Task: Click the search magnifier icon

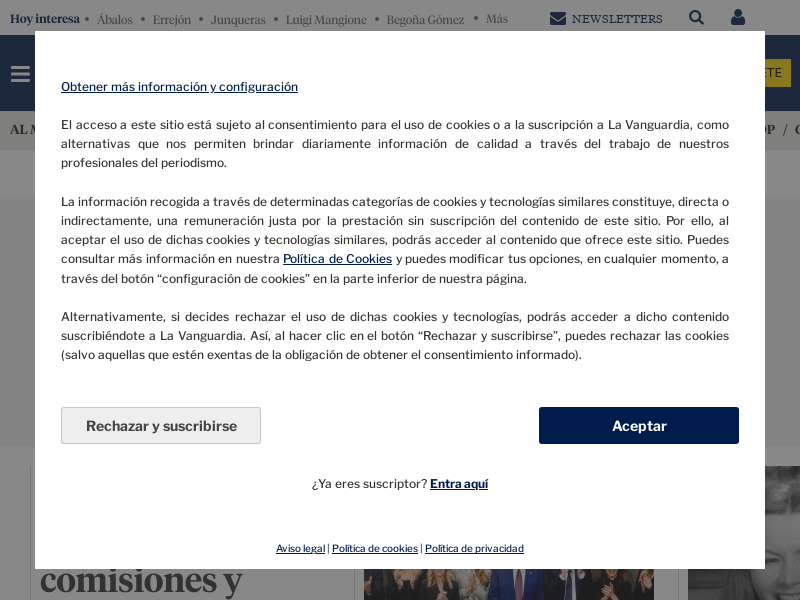Action: click(696, 18)
